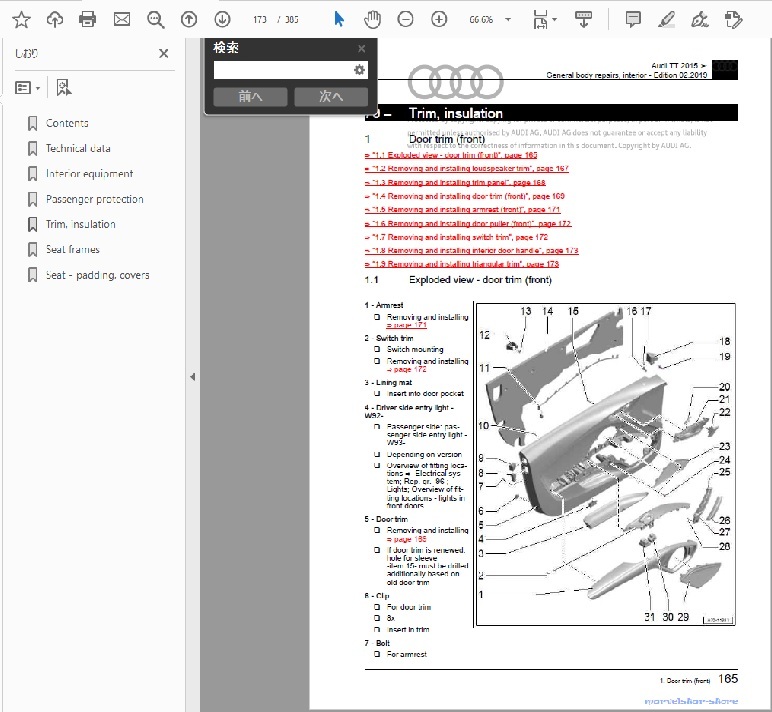The width and height of the screenshot is (772, 712).
Task: Open the Seat frames bookmark
Action: [x=72, y=249]
